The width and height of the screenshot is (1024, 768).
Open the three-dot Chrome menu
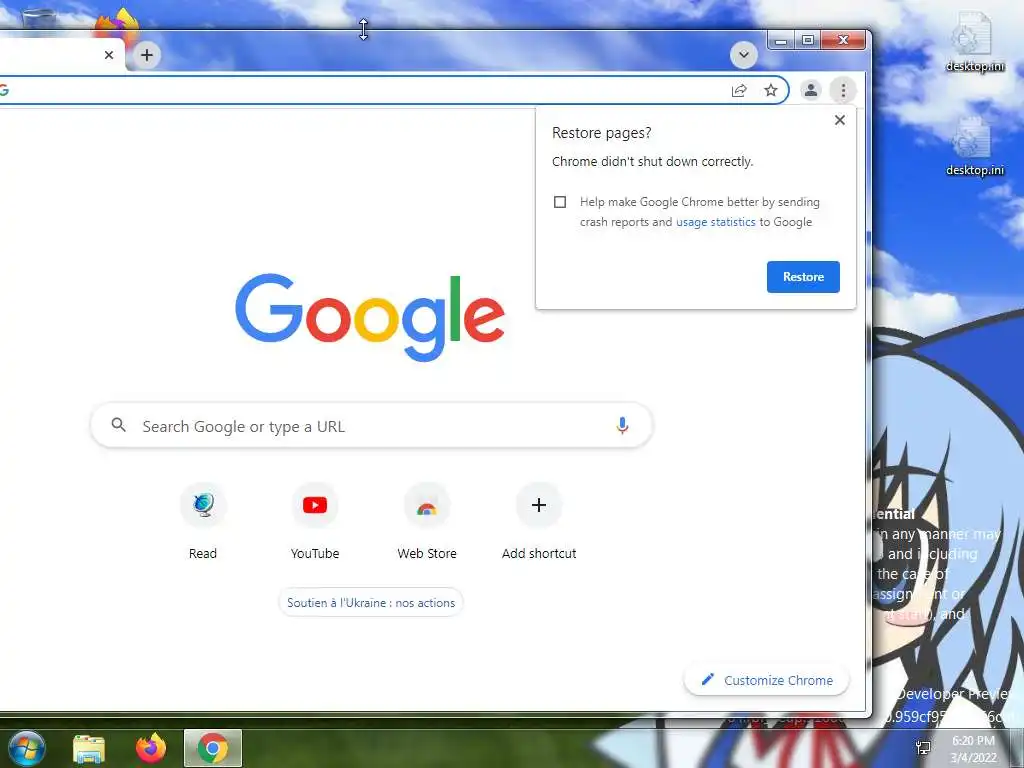[843, 90]
